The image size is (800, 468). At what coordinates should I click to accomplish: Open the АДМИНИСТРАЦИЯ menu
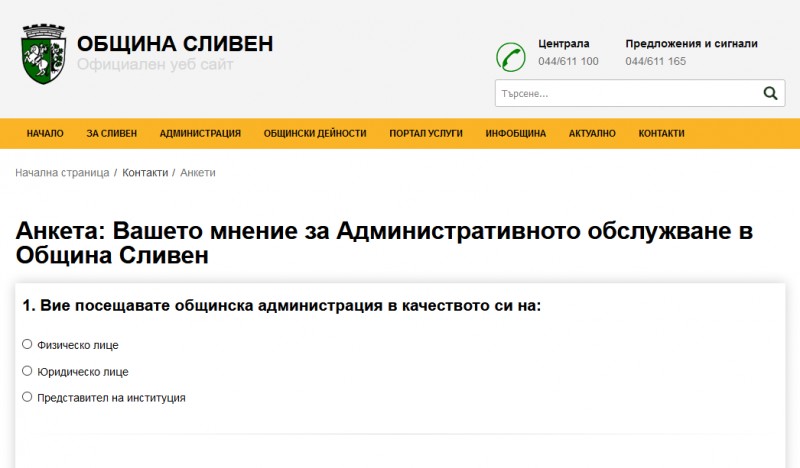point(200,133)
